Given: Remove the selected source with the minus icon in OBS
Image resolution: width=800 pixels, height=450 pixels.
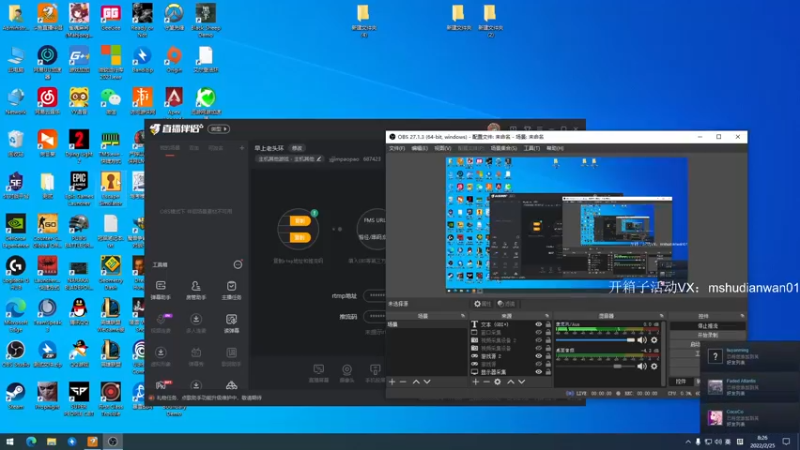Looking at the screenshot, I should (486, 382).
